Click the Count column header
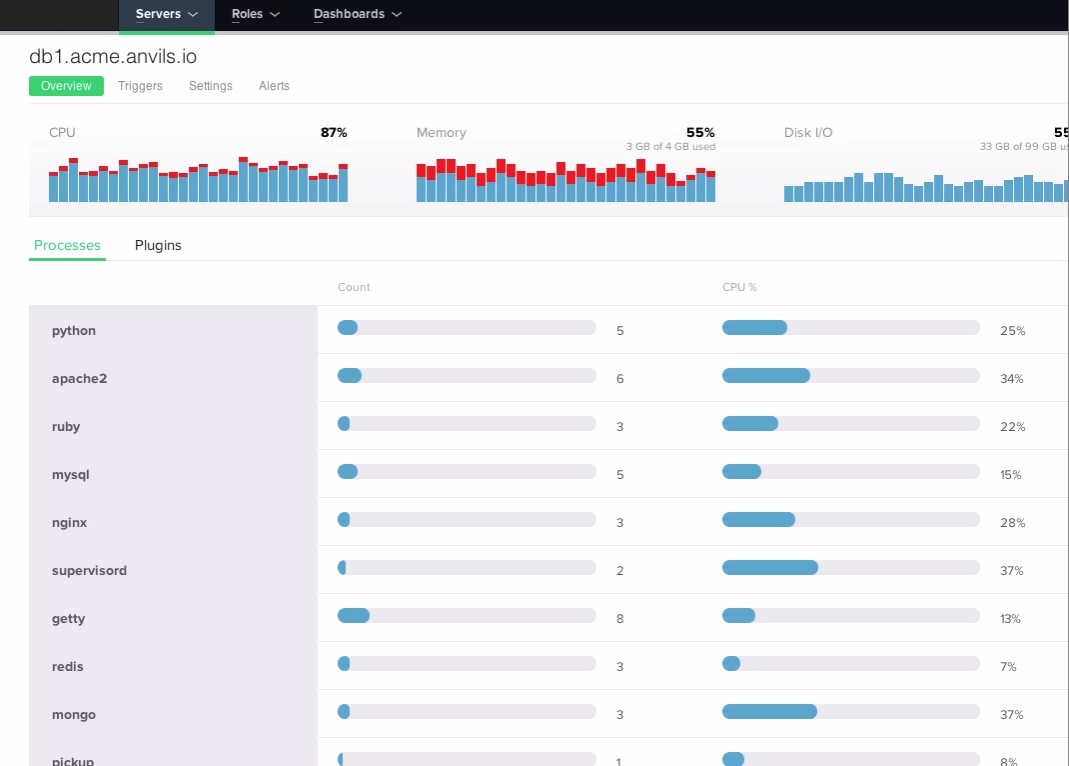This screenshot has height=766, width=1069. click(x=354, y=287)
